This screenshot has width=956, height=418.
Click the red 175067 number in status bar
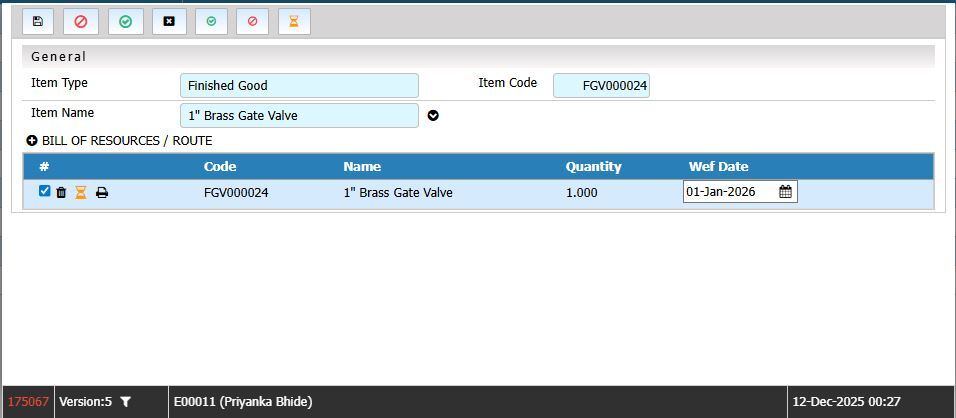27,402
